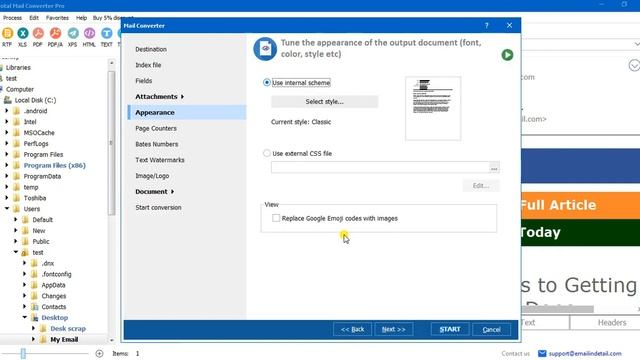Viewport: 640px width, 360px height.
Task: Expand the Toshiba folder node
Action: click(x=7, y=198)
